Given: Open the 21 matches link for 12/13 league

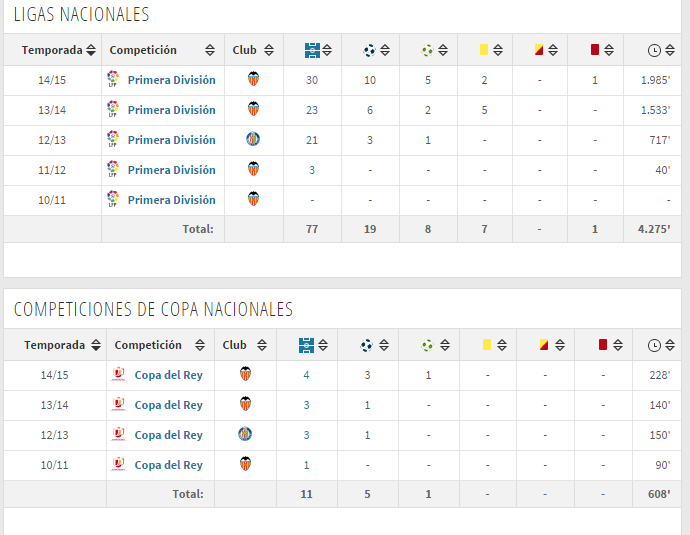Looking at the screenshot, I should point(312,140).
